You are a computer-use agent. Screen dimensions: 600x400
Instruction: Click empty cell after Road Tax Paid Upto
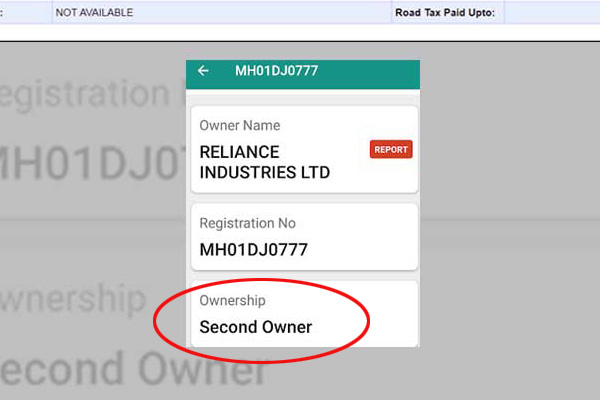(550, 12)
